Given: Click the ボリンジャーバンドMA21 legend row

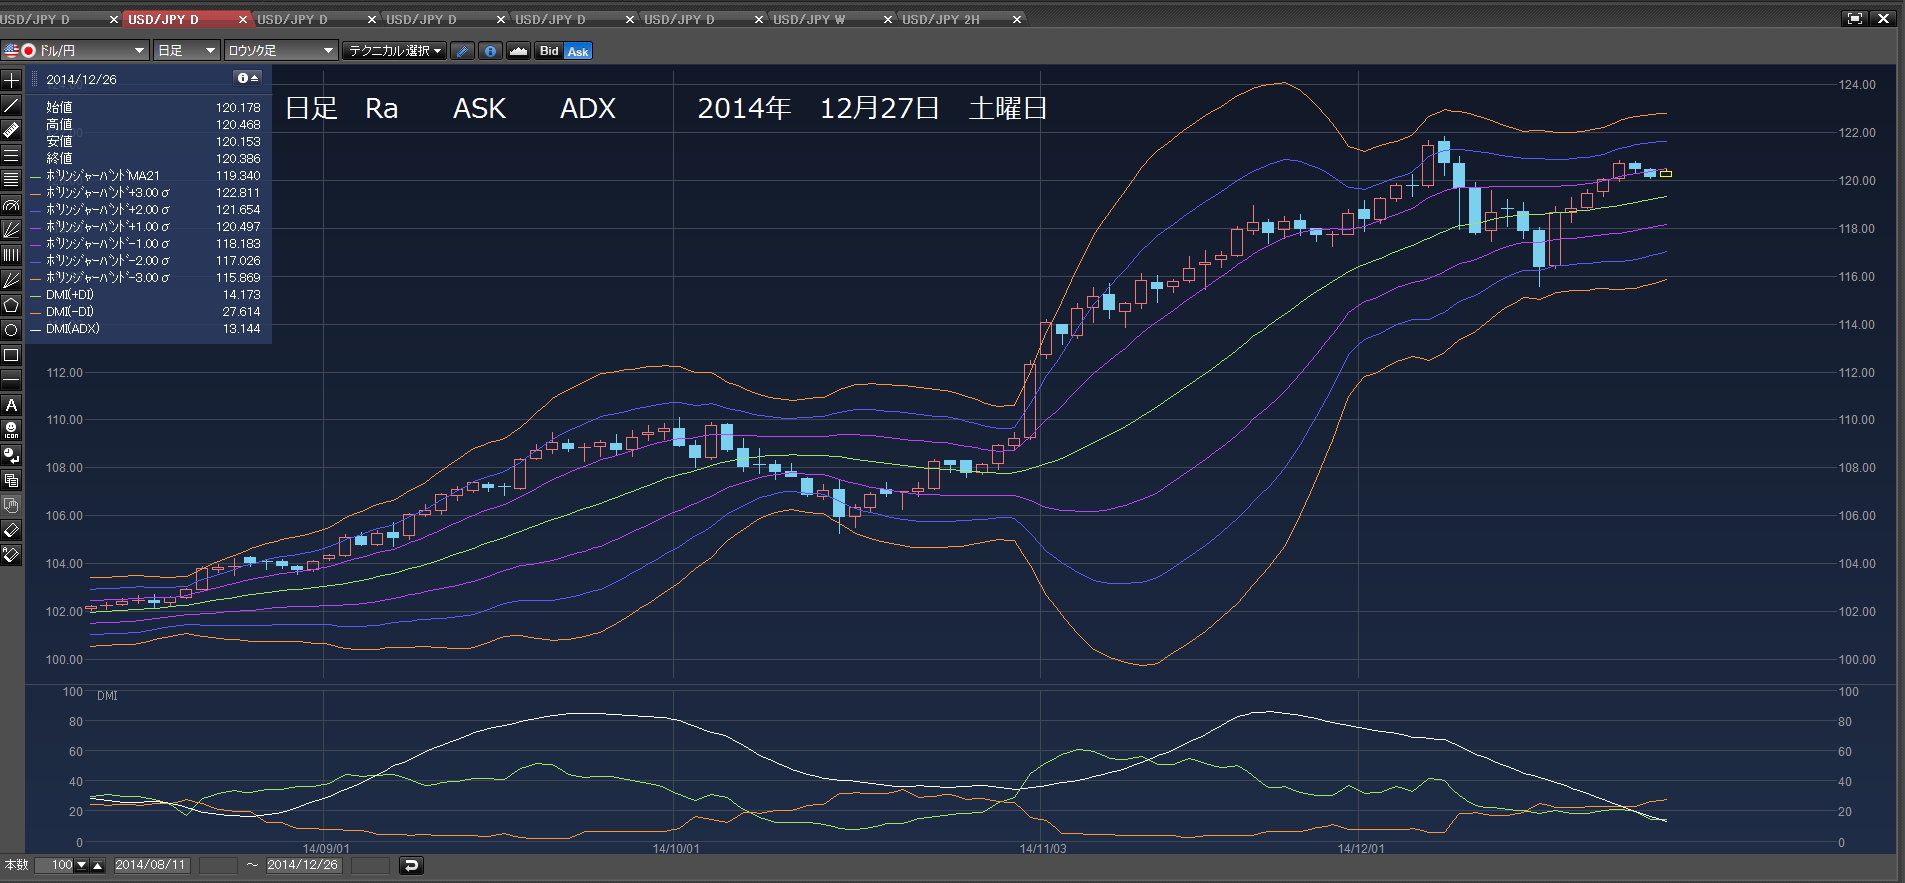Looking at the screenshot, I should 146,175.
